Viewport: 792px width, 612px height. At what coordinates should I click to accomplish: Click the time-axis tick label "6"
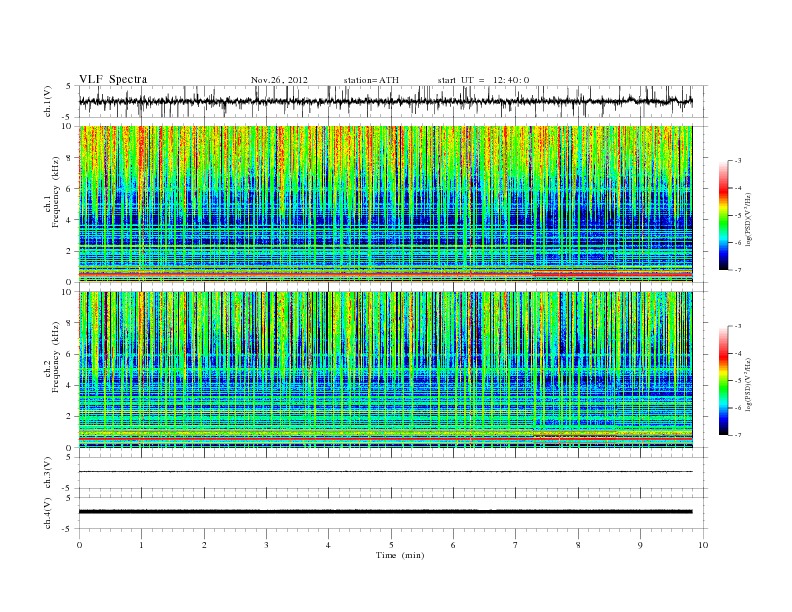(x=453, y=545)
